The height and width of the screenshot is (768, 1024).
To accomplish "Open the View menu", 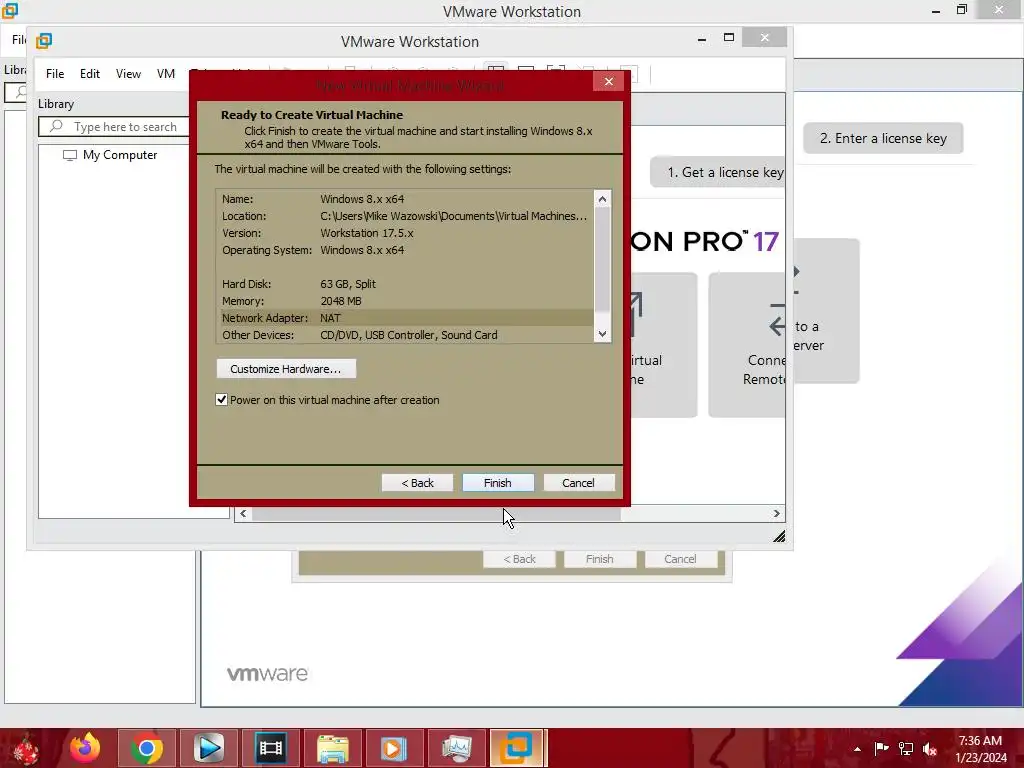I will click(x=128, y=74).
